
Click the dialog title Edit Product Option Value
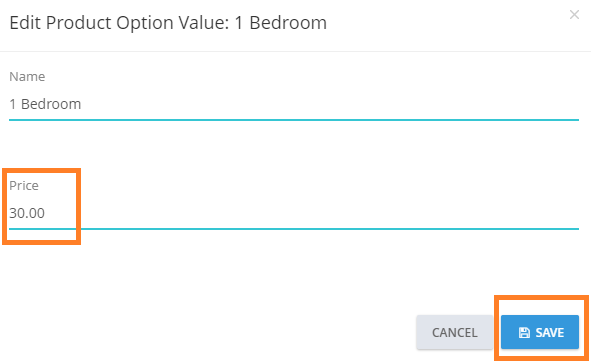(168, 23)
